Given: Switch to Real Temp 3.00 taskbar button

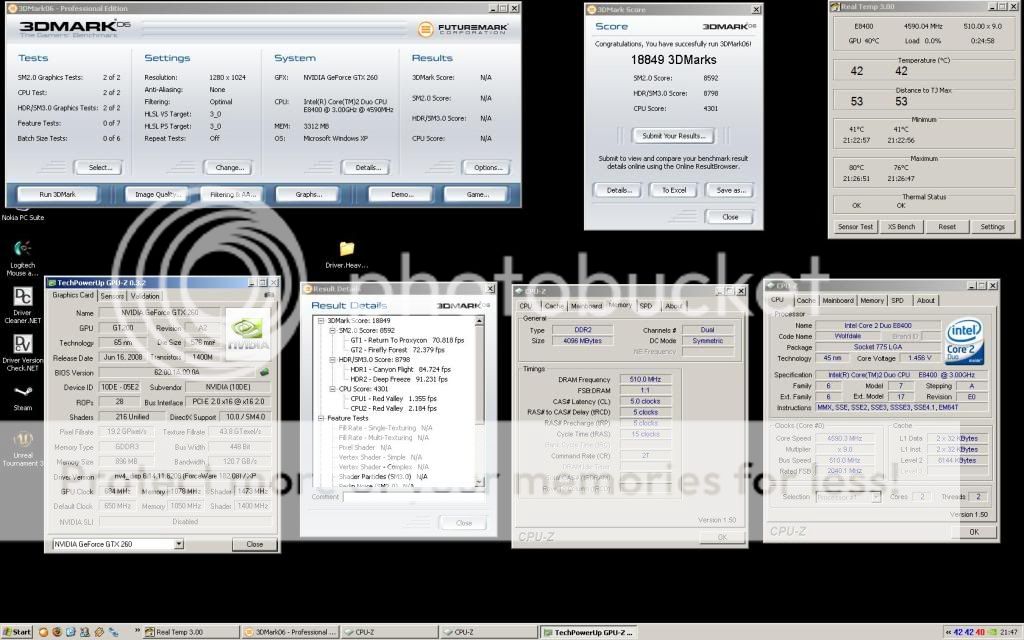Looking at the screenshot, I should [x=191, y=632].
